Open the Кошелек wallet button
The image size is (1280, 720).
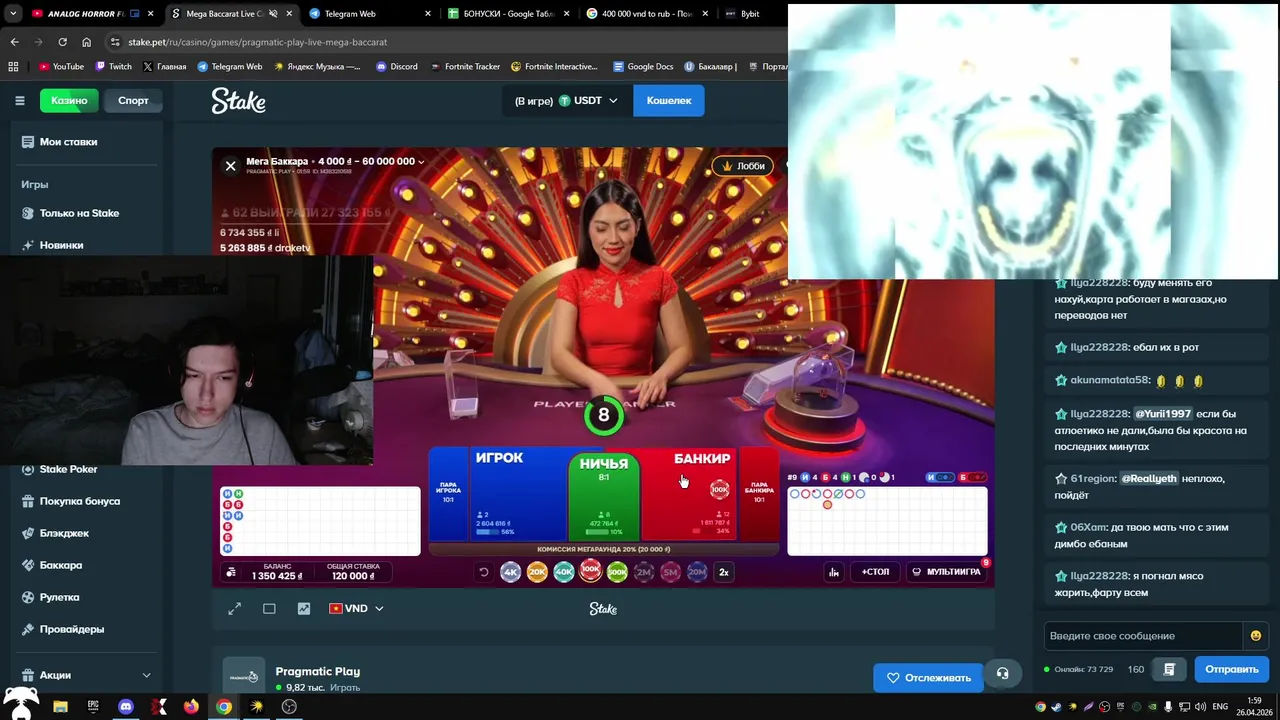tap(669, 100)
